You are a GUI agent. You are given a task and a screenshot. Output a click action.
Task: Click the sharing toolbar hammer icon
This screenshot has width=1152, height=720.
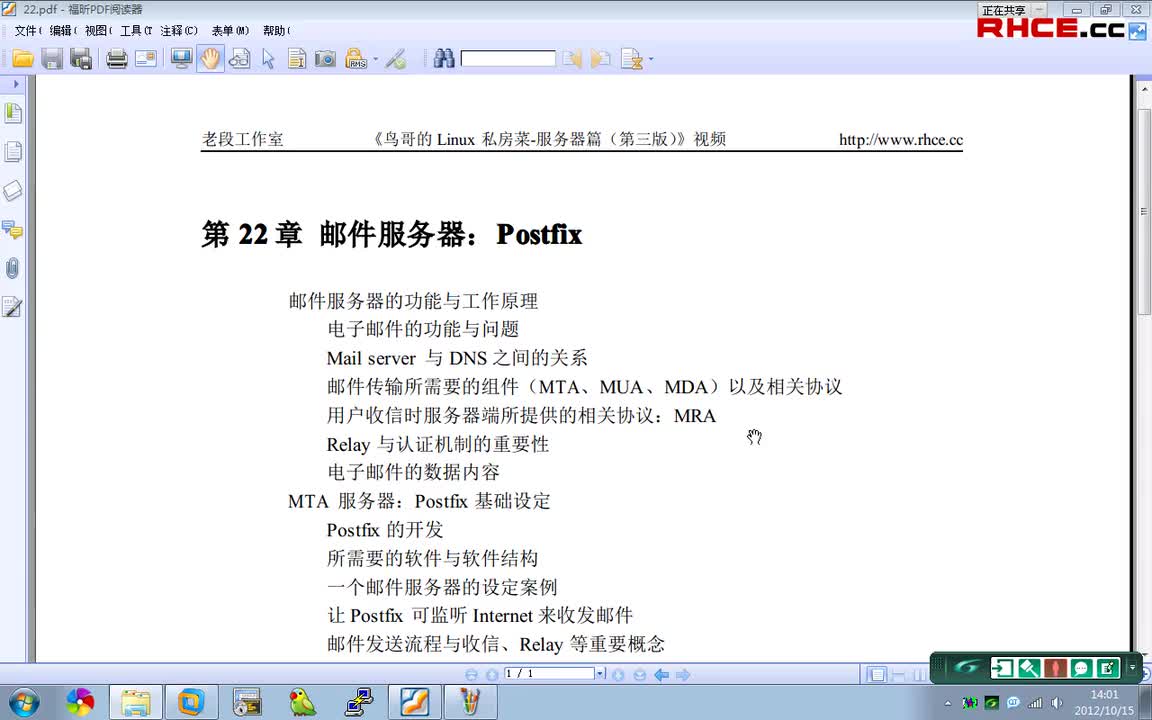click(1028, 668)
